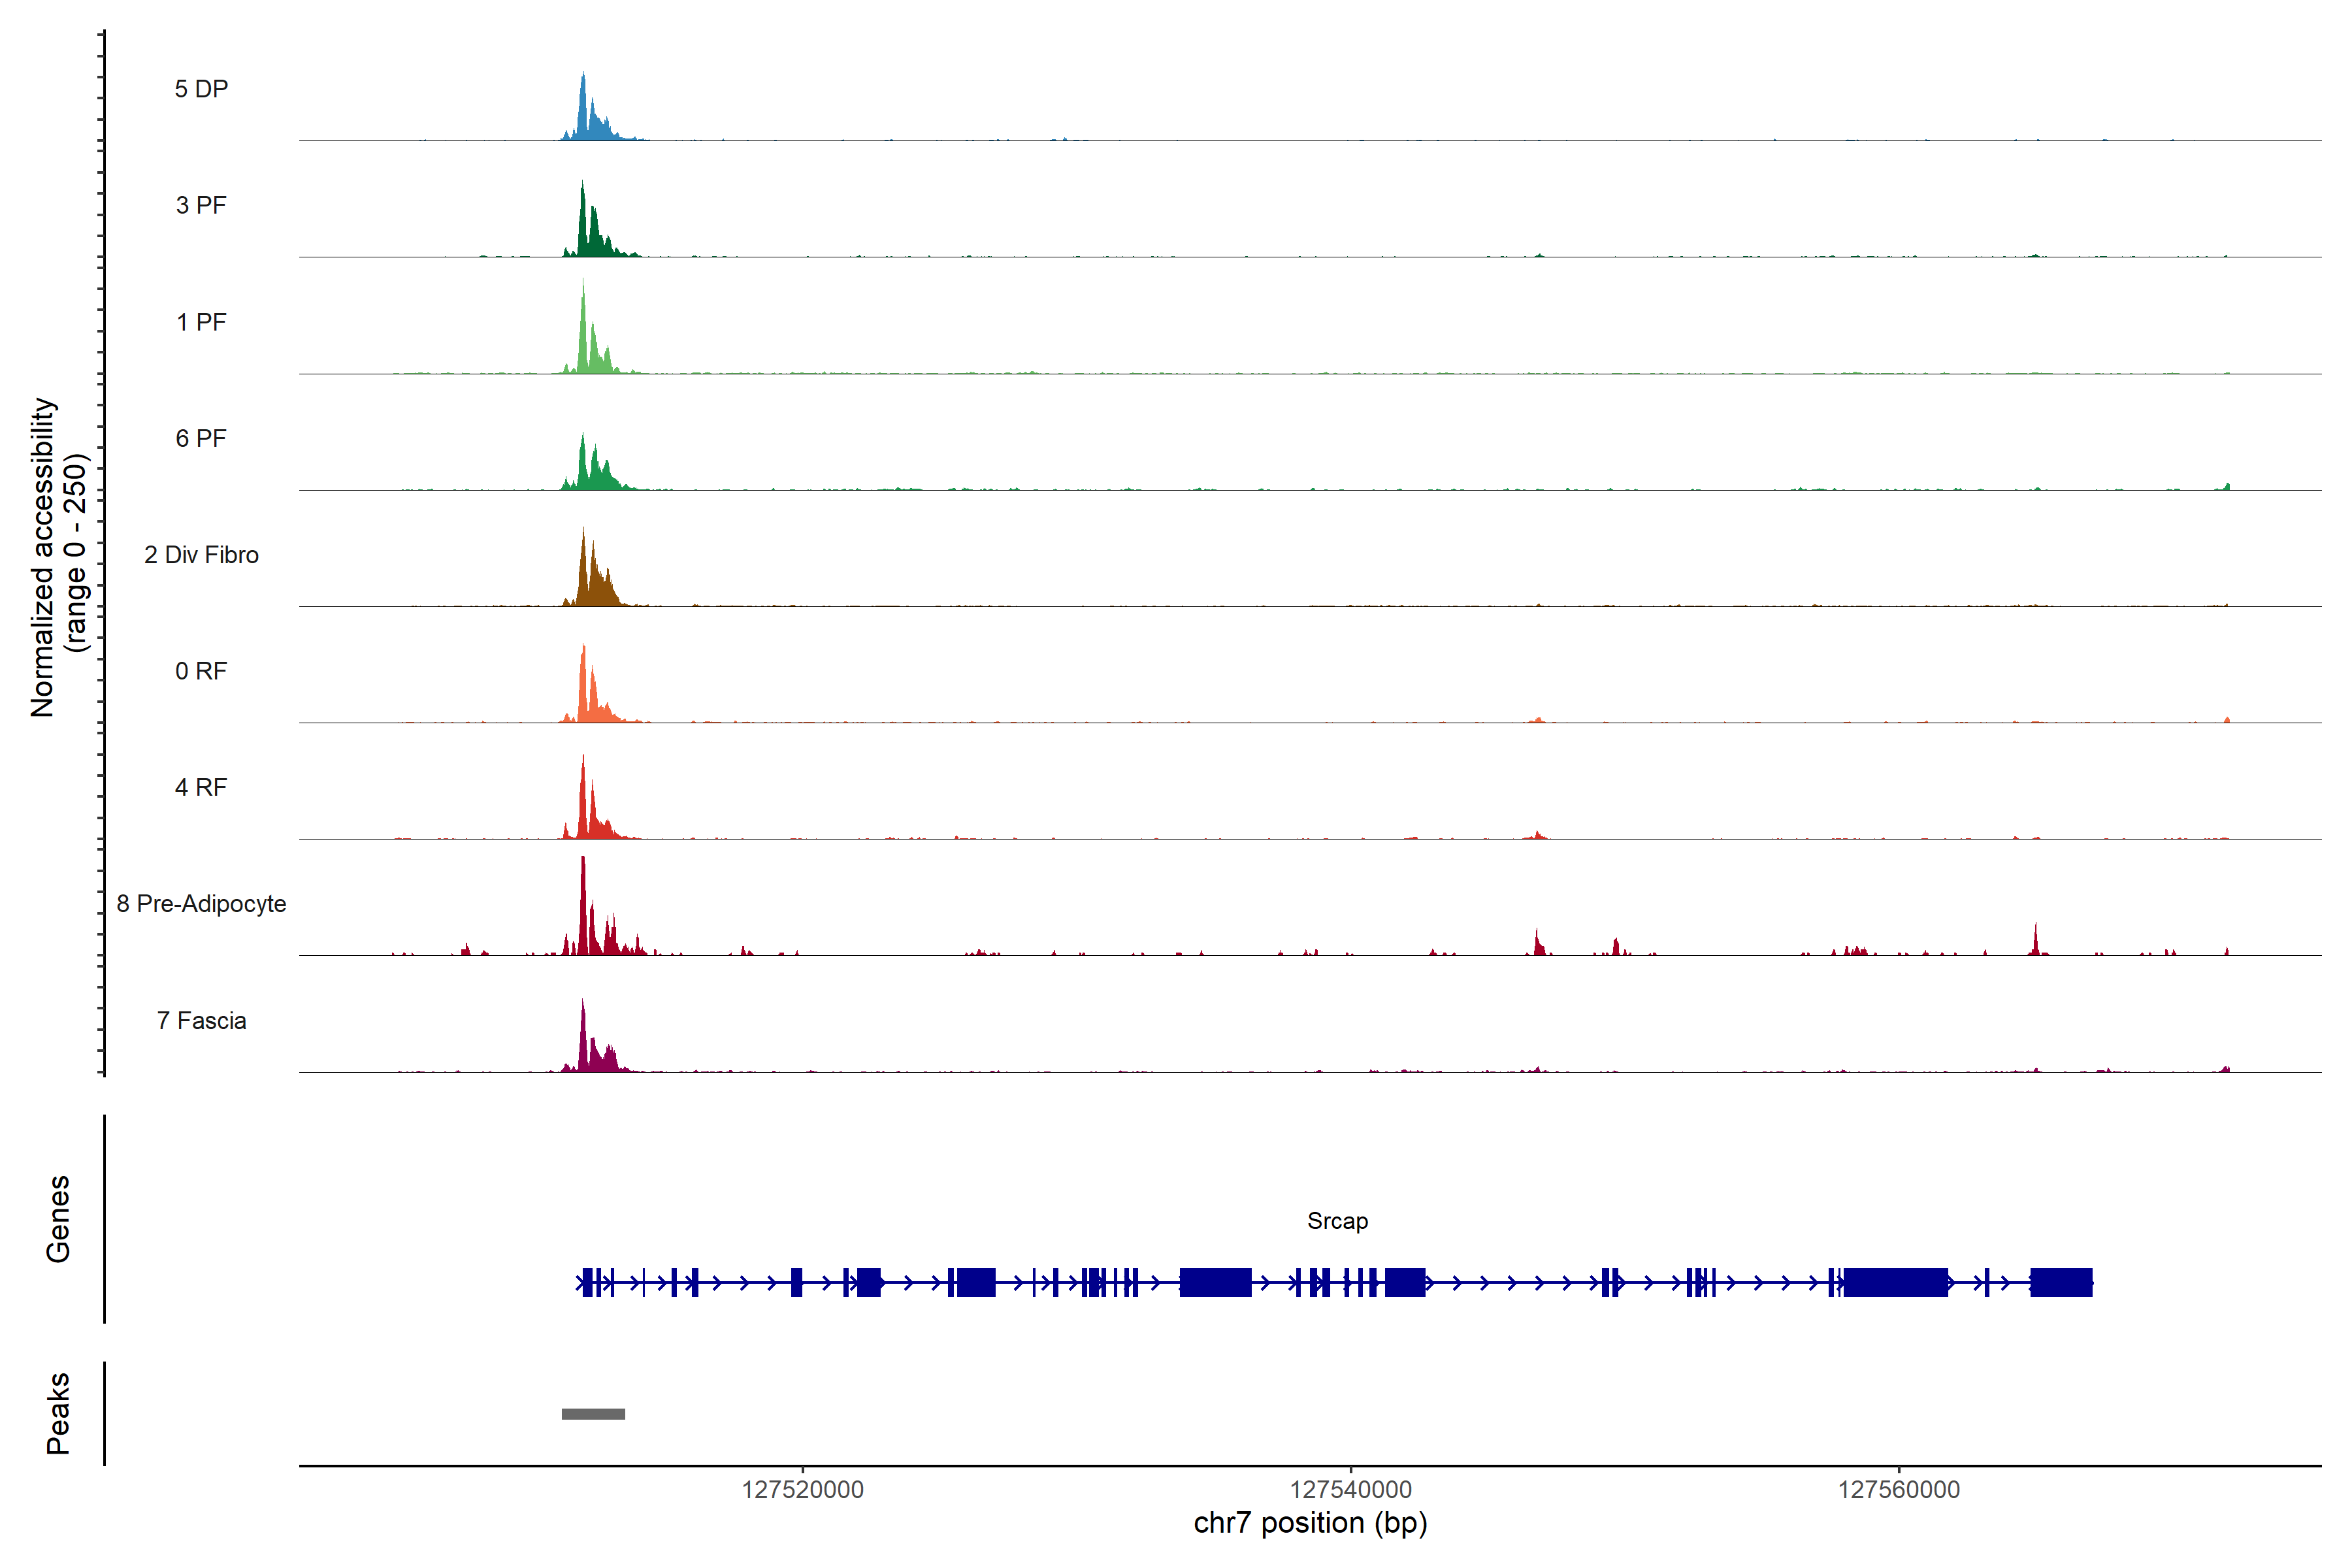Click the Srcap gene name
The image size is (2352, 1568).
click(1337, 1221)
